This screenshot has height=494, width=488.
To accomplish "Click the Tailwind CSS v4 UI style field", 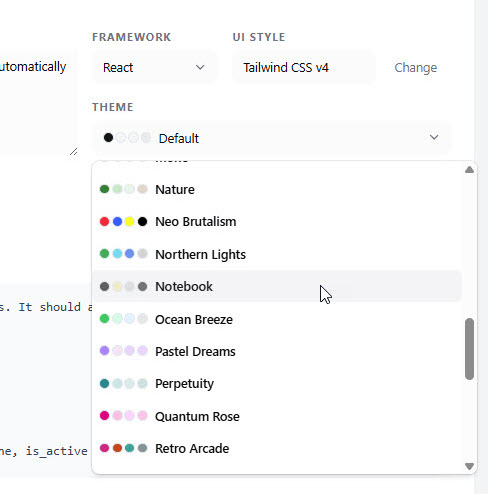I will [x=304, y=68].
